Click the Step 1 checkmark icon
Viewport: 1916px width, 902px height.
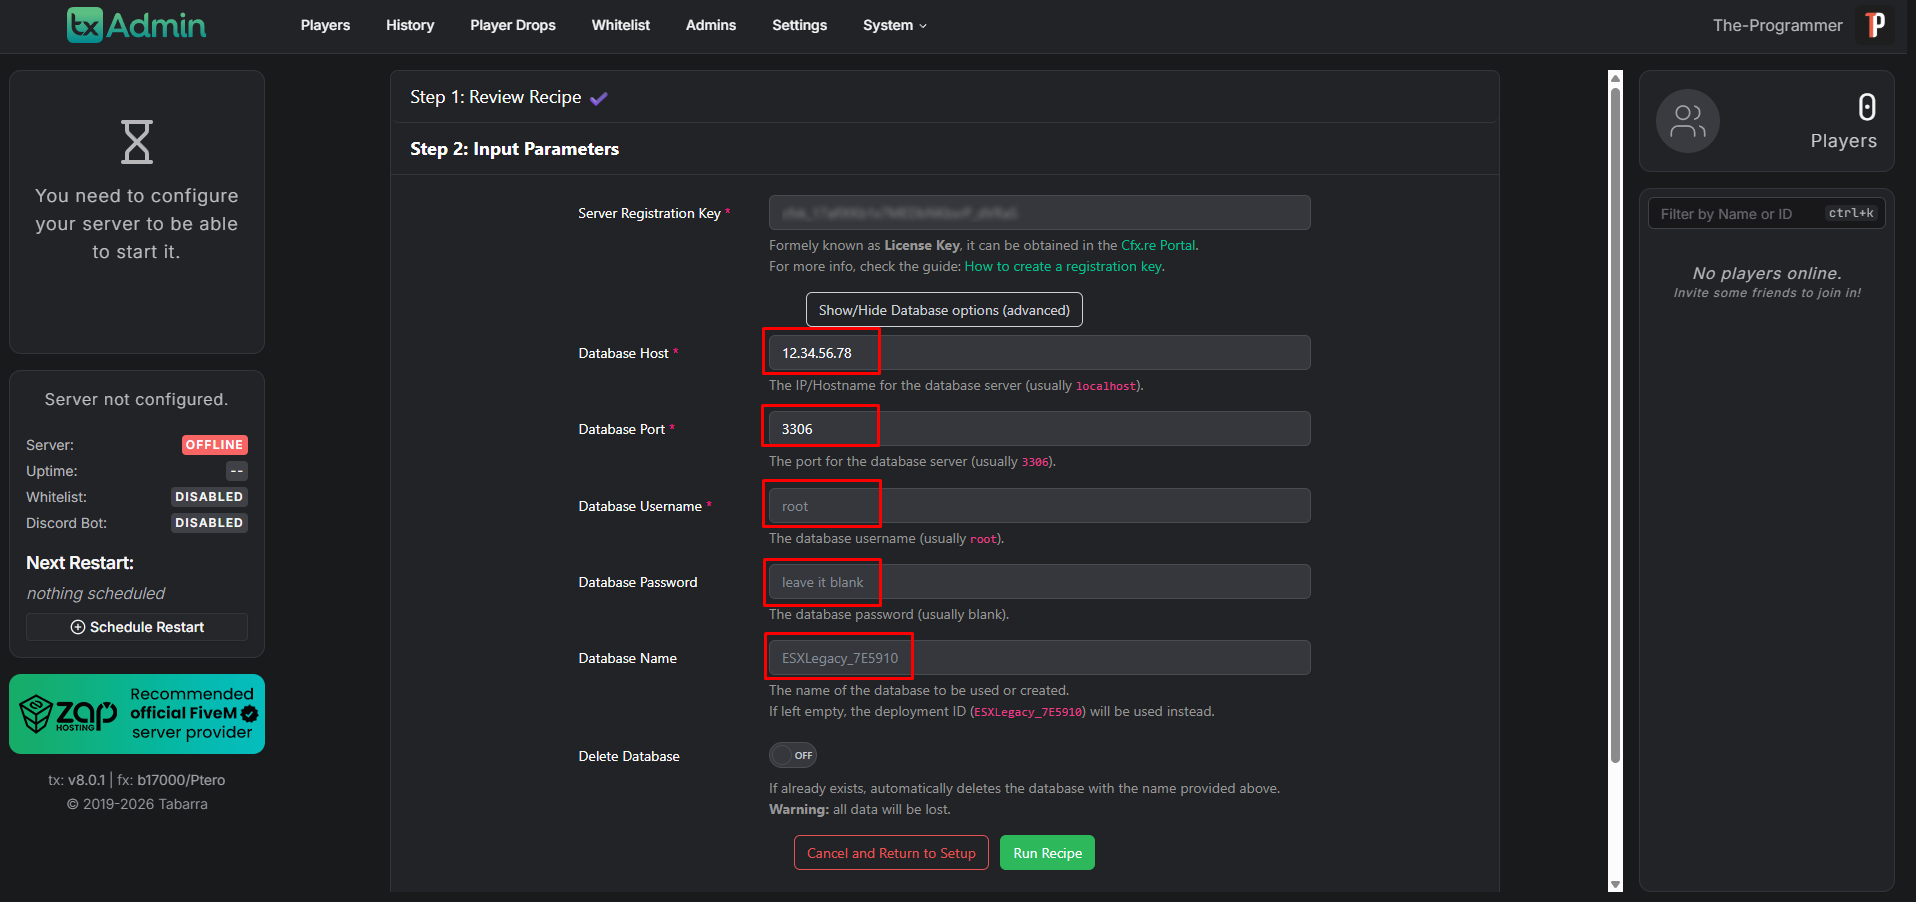(x=599, y=98)
